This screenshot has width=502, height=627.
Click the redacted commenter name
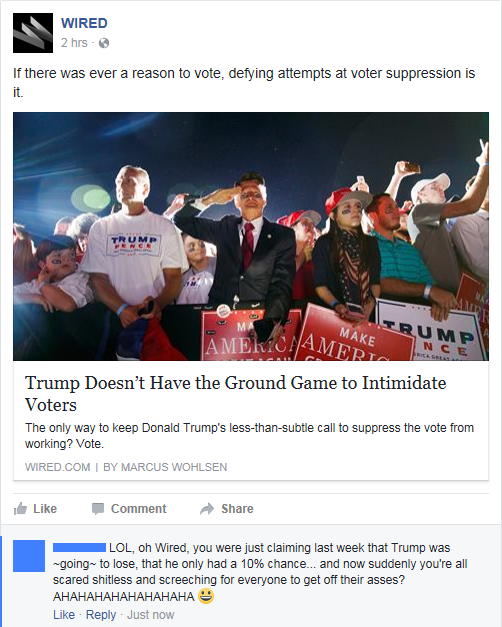[x=79, y=547]
